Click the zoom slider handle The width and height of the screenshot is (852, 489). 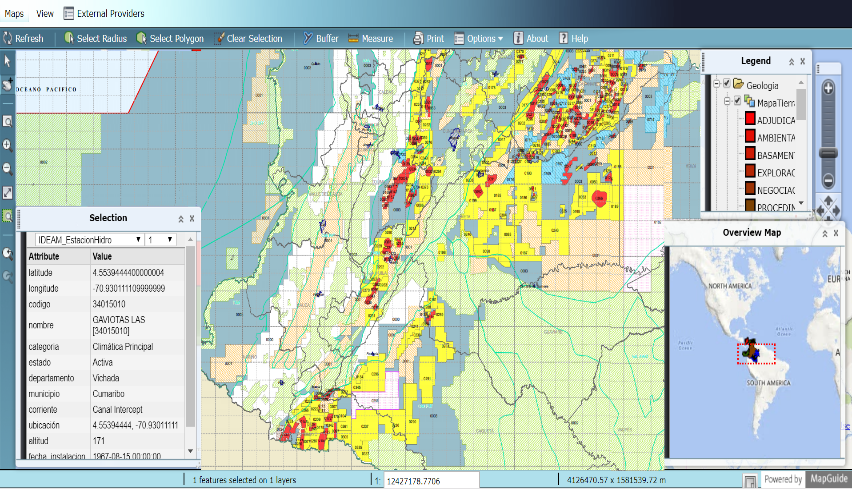(828, 152)
